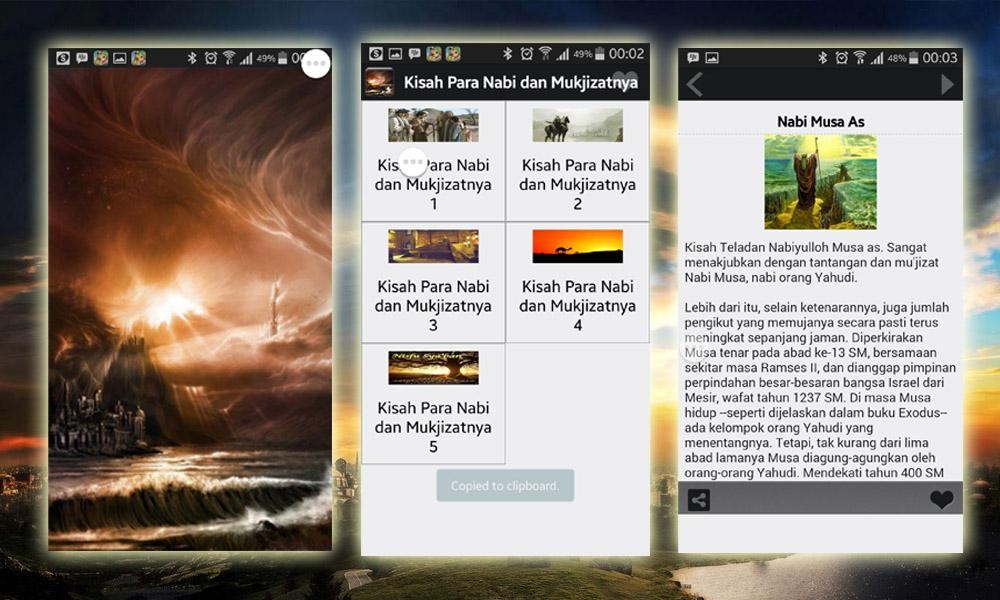Tap the Bluetooth icon in the middle phone status bar
The height and width of the screenshot is (600, 1000).
click(x=508, y=54)
